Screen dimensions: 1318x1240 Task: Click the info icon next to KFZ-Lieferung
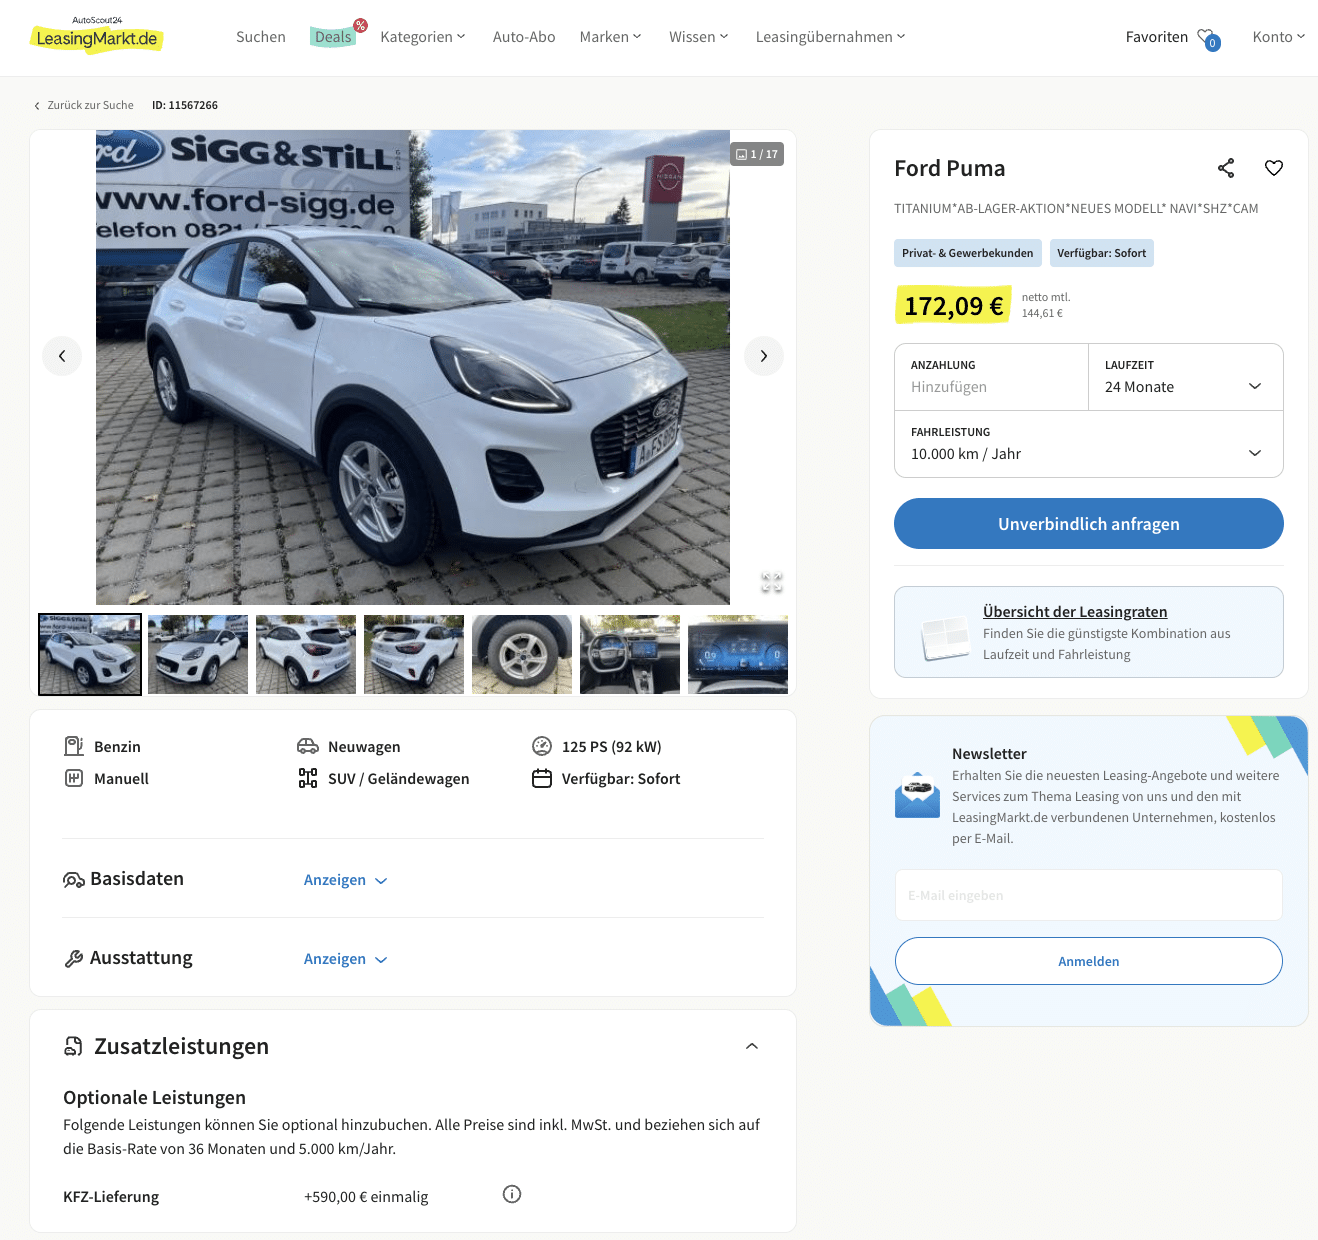pyautogui.click(x=512, y=1194)
